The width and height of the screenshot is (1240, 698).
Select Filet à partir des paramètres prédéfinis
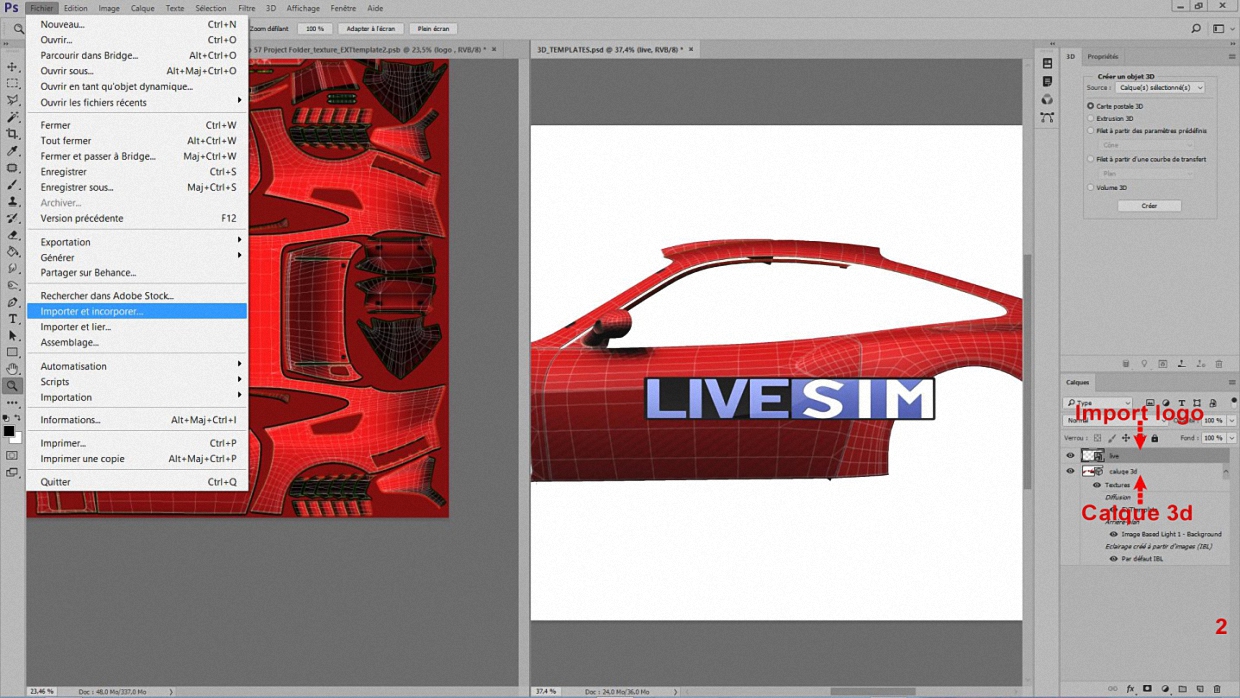point(1091,131)
